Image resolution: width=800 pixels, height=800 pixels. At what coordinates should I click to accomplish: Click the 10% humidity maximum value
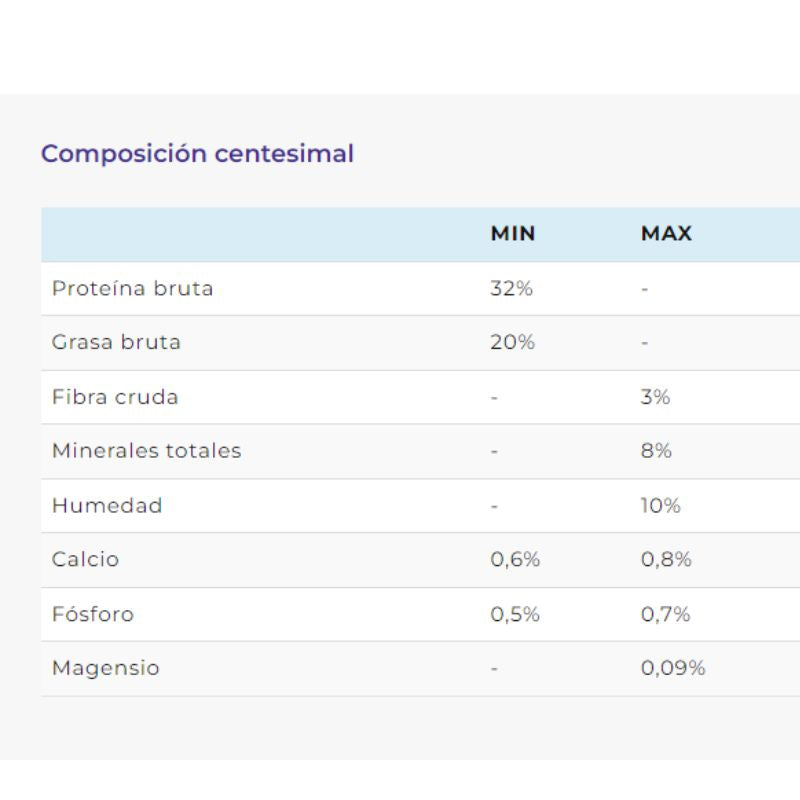[660, 506]
